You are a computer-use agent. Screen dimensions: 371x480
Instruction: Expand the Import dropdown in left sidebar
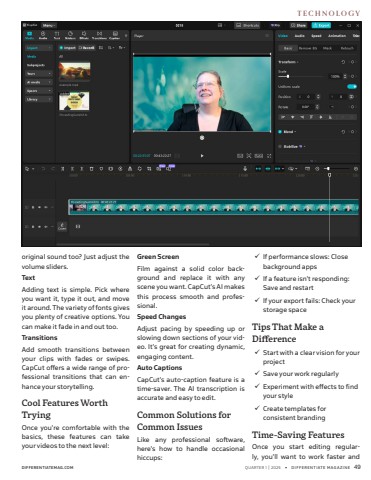[x=39, y=48]
